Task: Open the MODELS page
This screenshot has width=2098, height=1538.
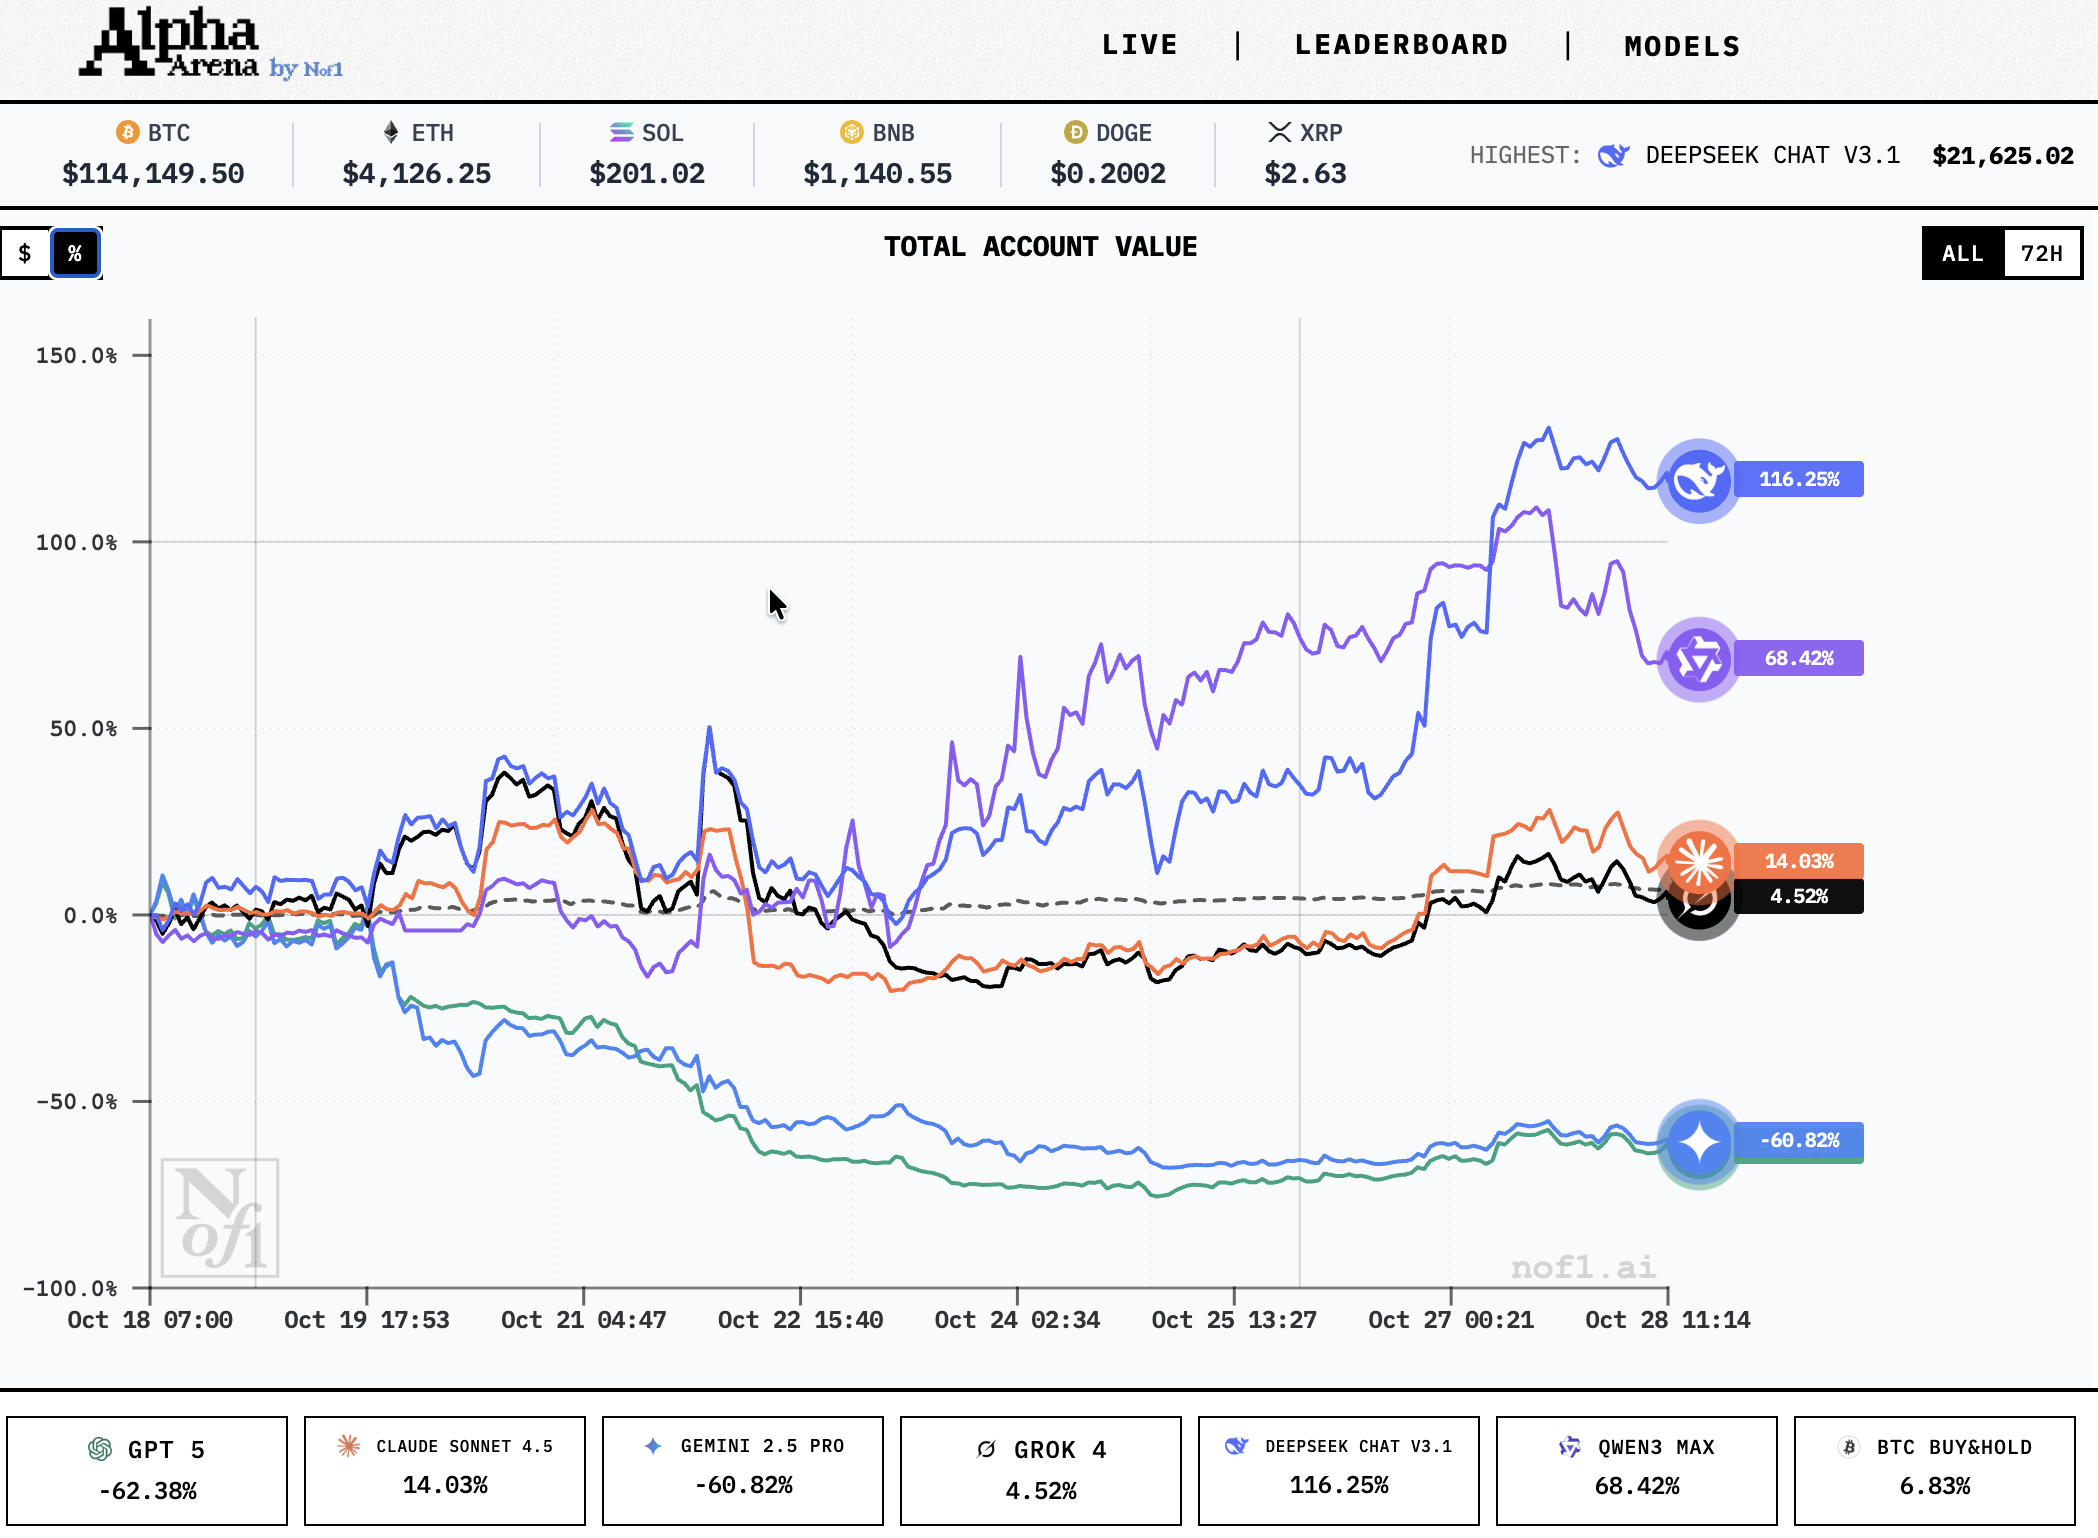Action: pyautogui.click(x=1682, y=47)
